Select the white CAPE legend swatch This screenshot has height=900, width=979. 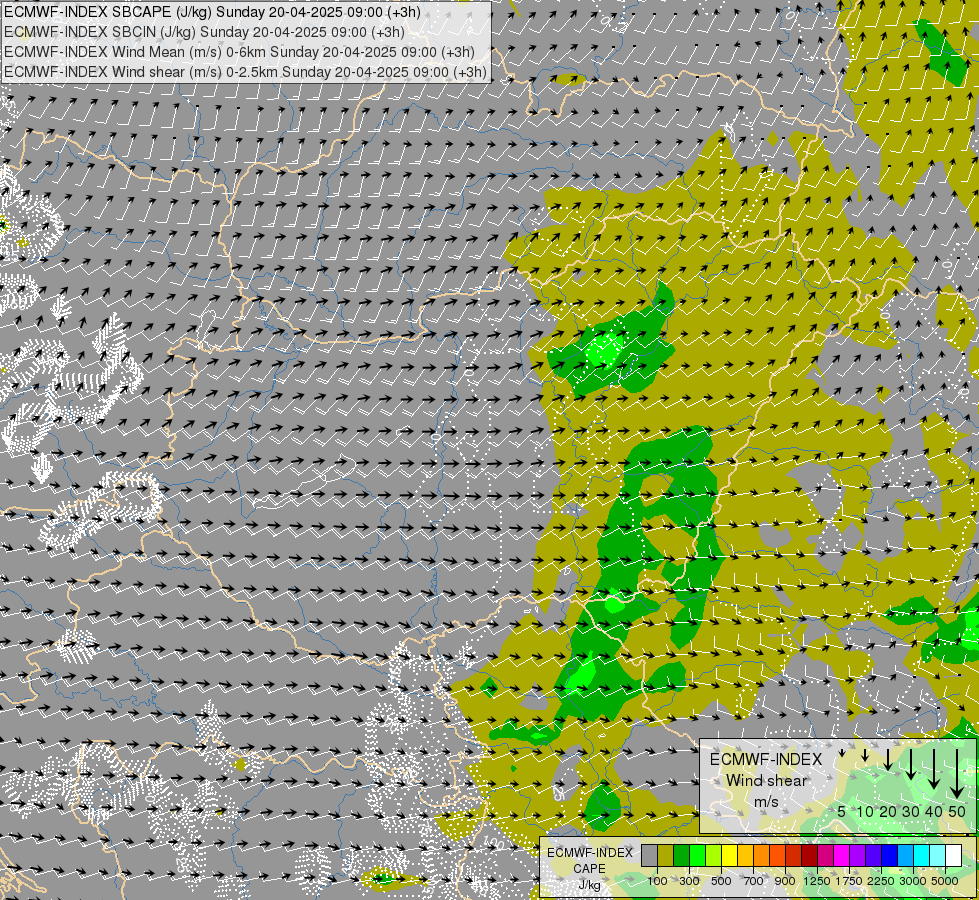pos(954,855)
